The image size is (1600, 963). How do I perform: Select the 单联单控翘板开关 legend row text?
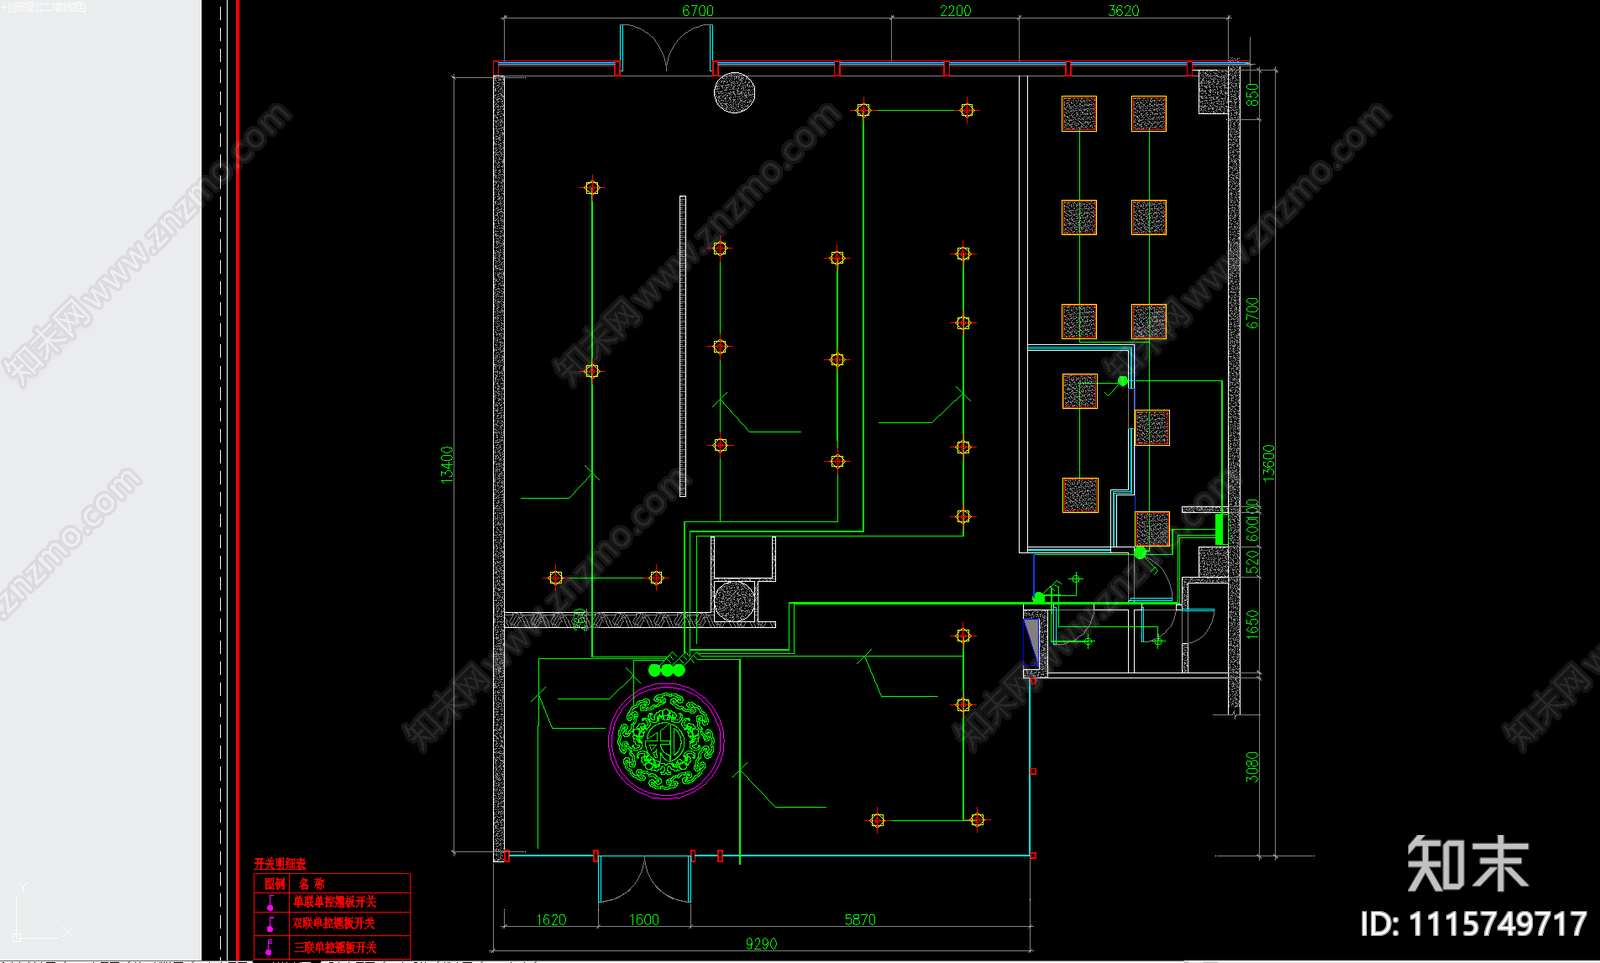click(x=334, y=902)
